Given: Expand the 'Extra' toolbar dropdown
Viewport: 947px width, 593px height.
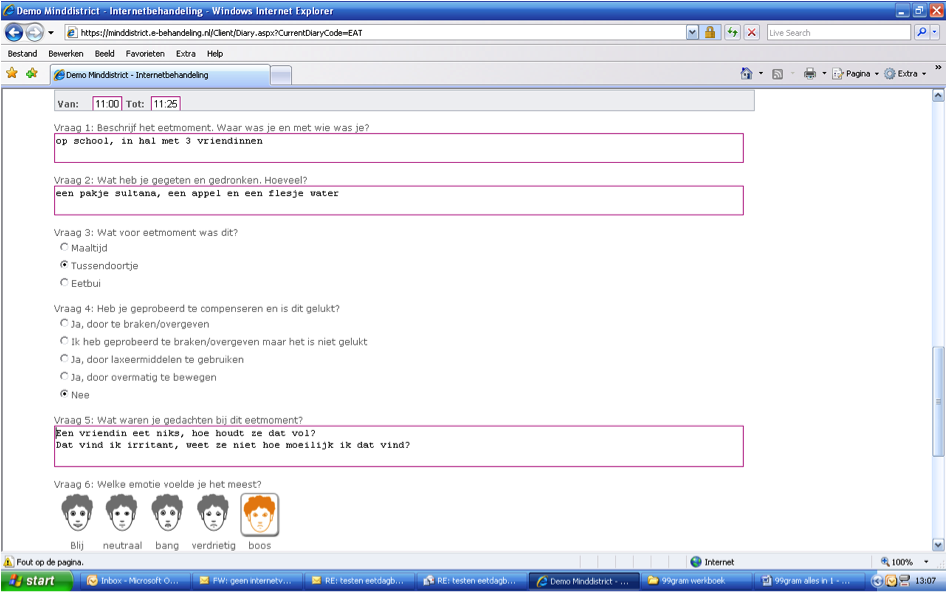Looking at the screenshot, I should pyautogui.click(x=905, y=74).
